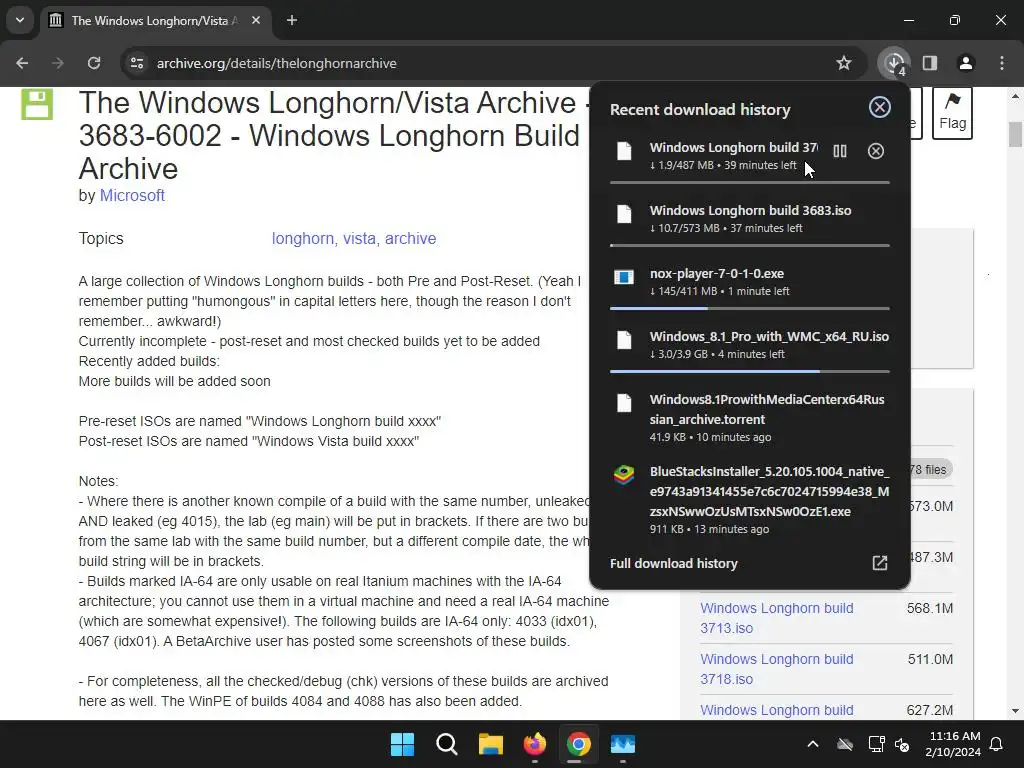
Task: Open the Microsoft author link
Action: coord(132,196)
